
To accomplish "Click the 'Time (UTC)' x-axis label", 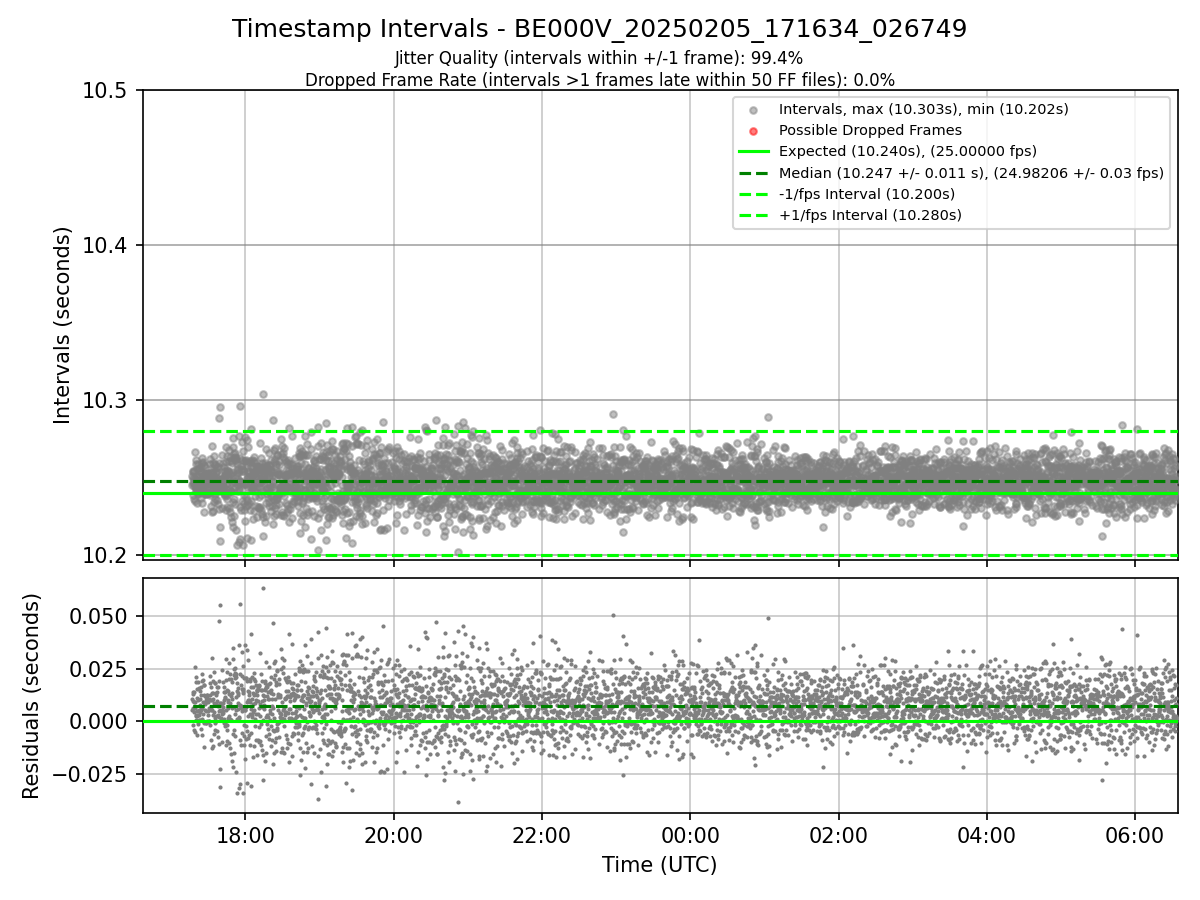I will (x=659, y=864).
